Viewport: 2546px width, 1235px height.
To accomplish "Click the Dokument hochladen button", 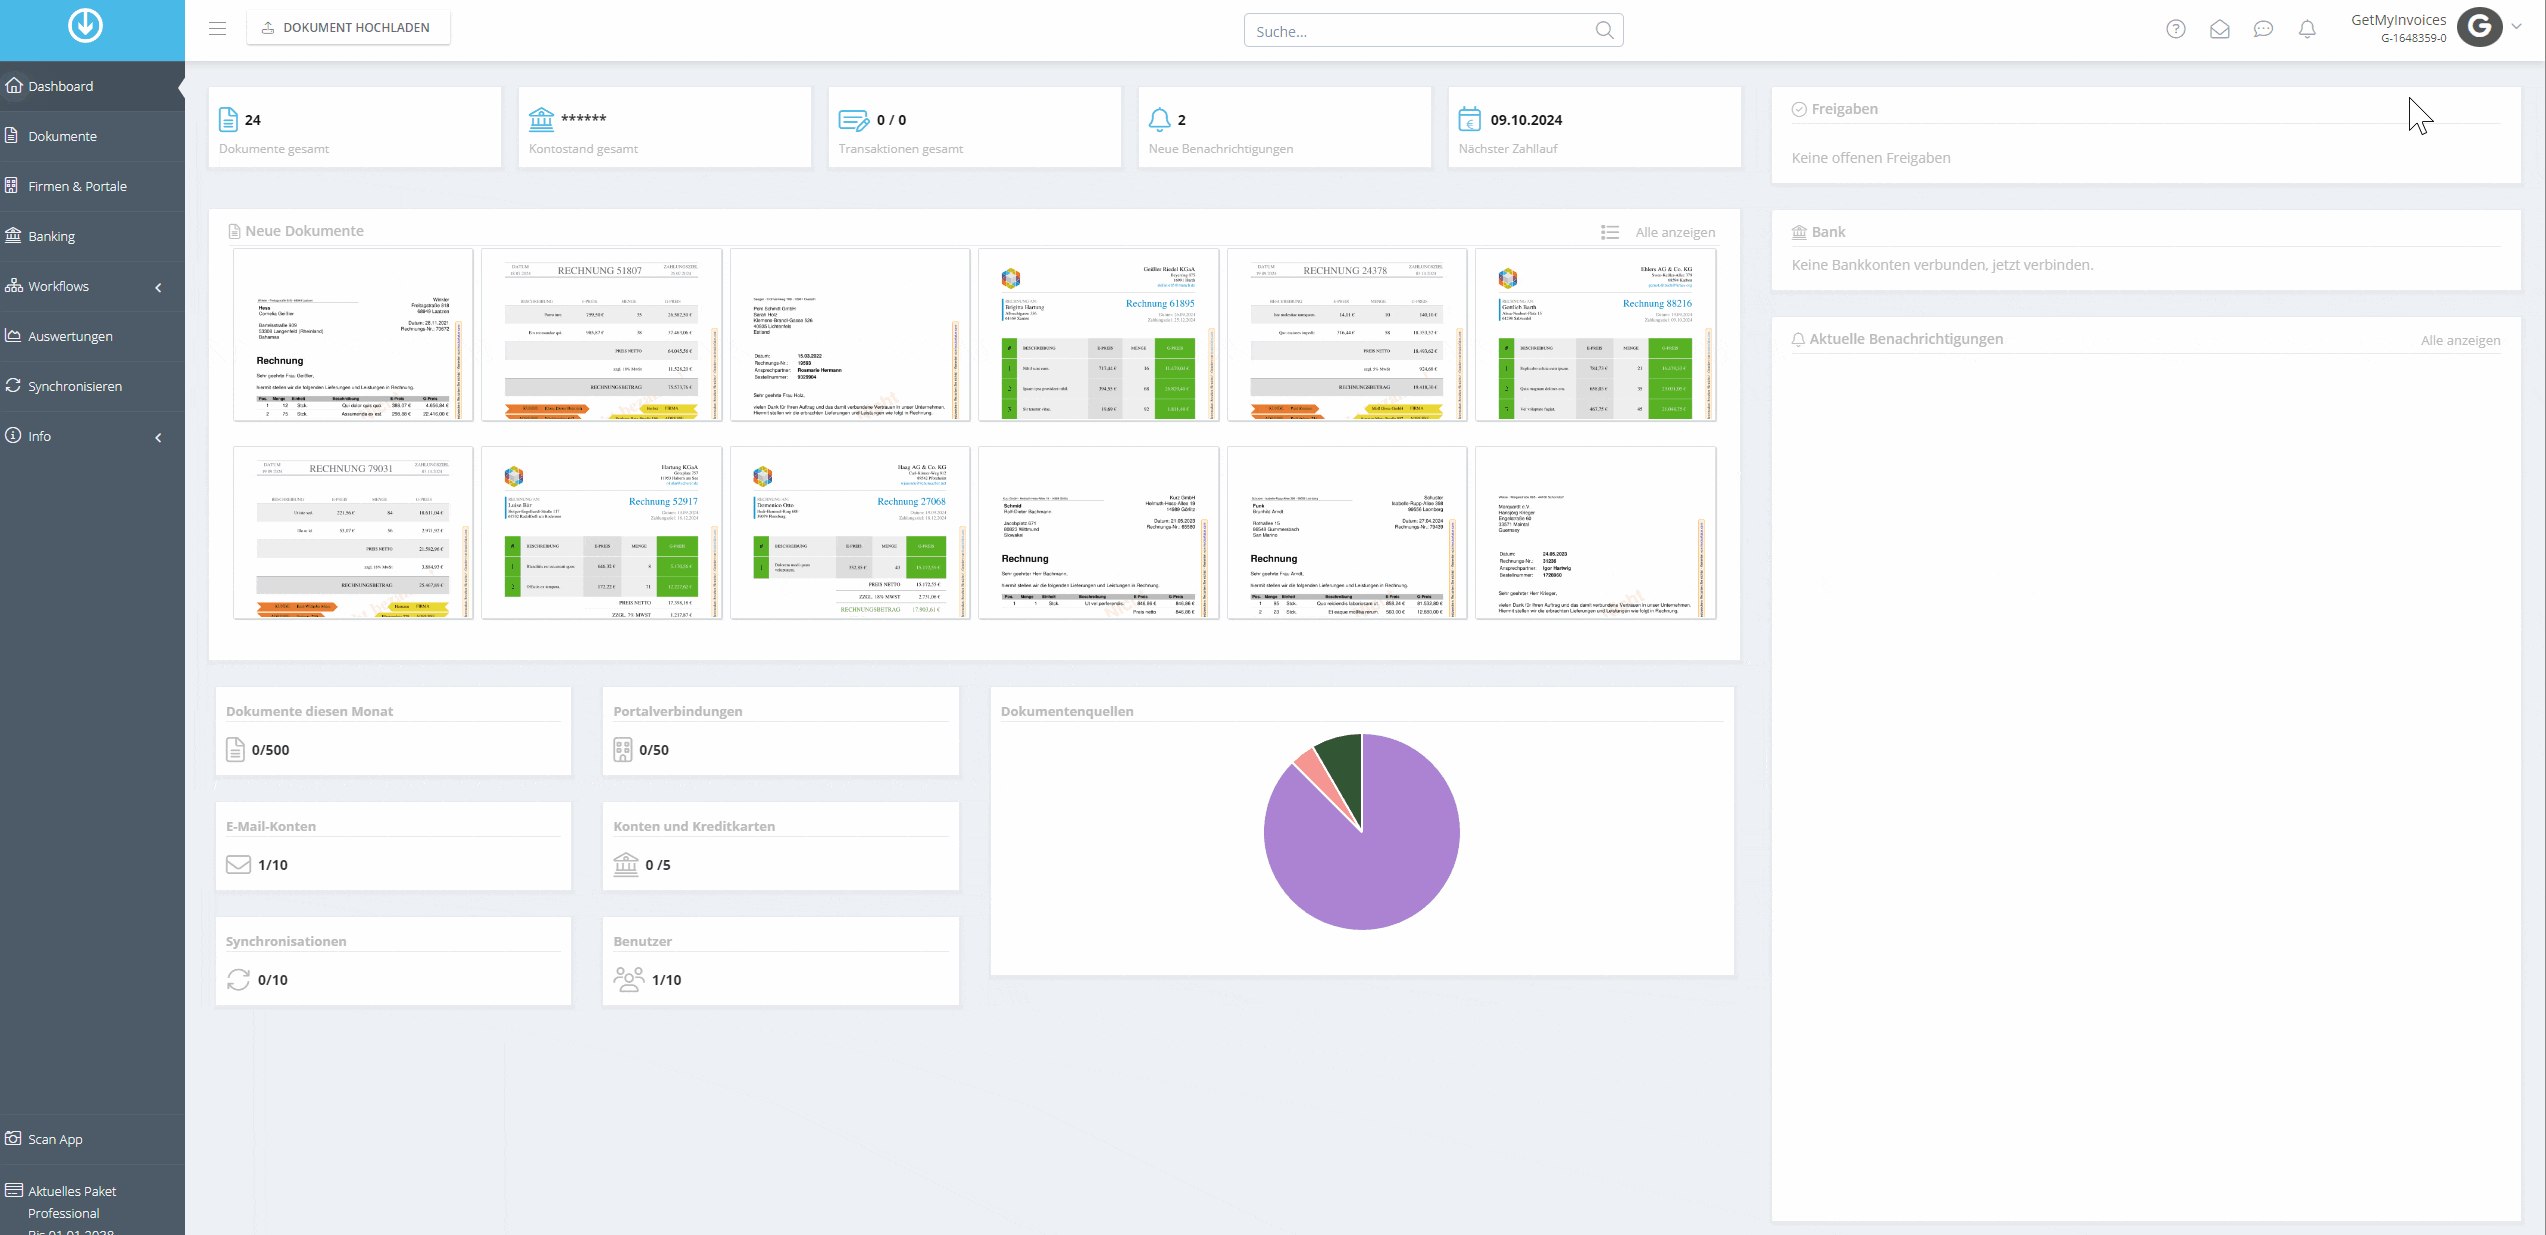I will coord(348,28).
